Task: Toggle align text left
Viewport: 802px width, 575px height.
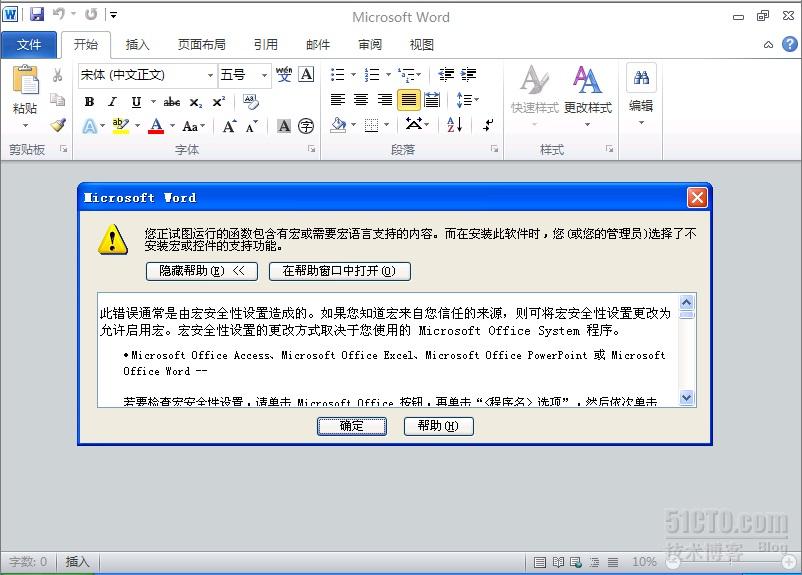Action: (338, 100)
